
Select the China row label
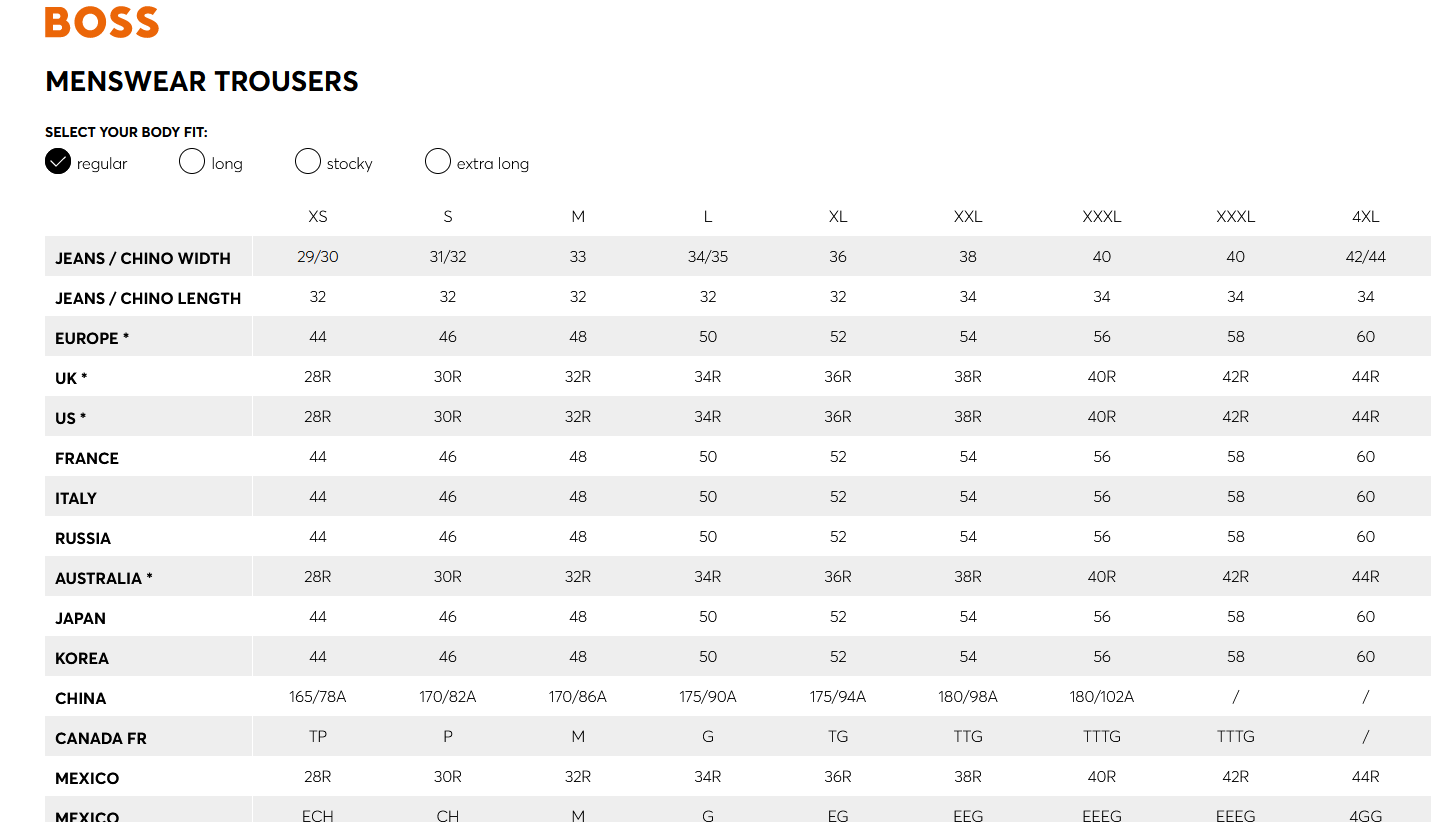[x=81, y=698]
